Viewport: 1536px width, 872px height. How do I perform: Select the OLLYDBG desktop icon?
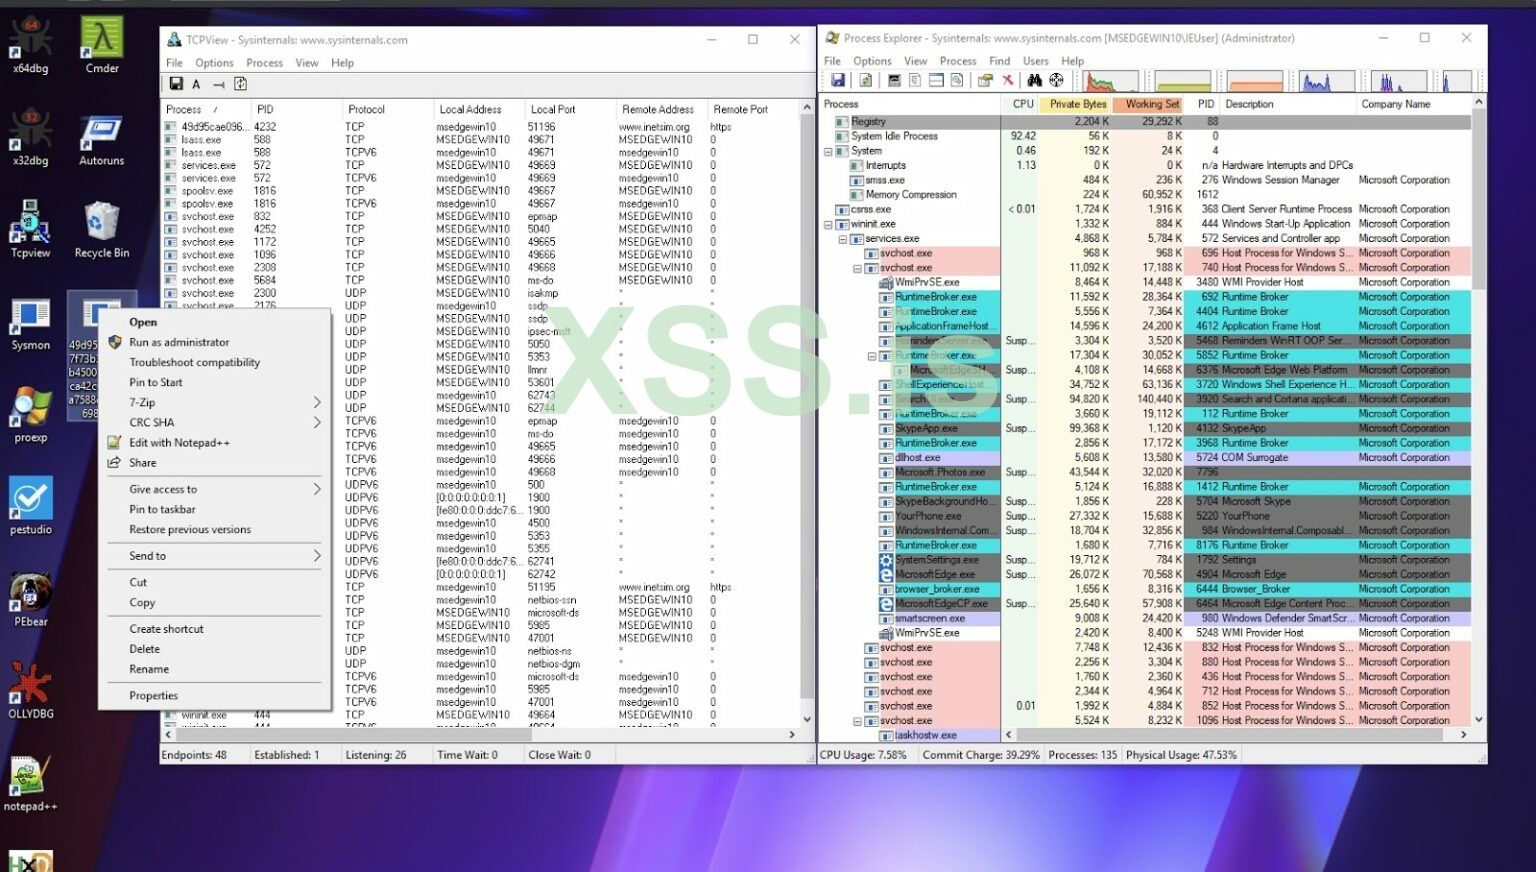click(x=30, y=691)
